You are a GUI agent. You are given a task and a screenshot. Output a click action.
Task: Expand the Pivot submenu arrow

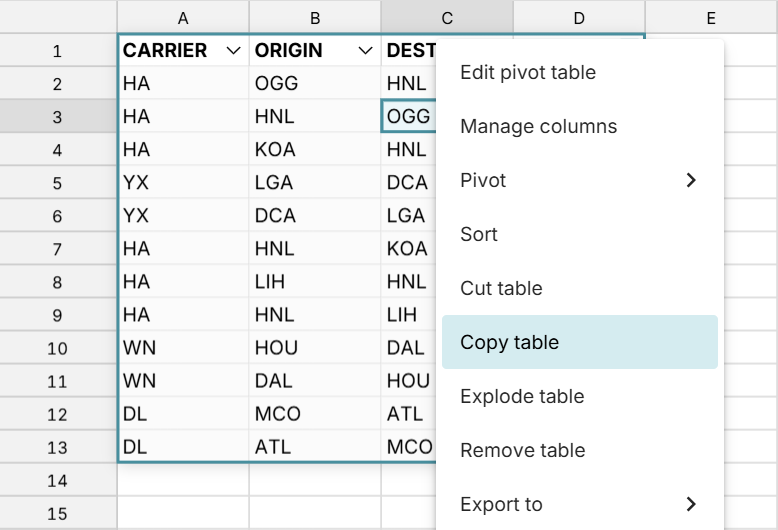[690, 181]
